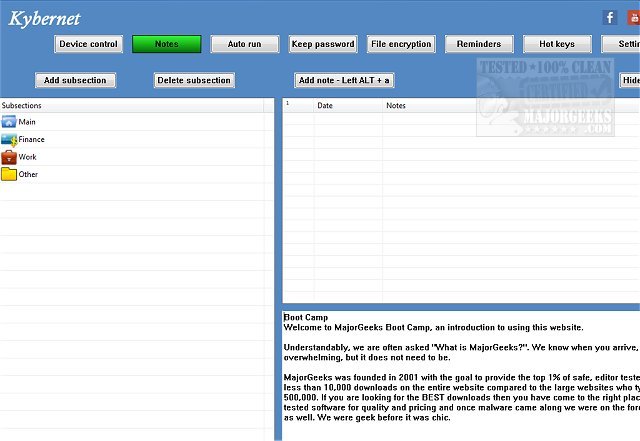Viewport: 640px width, 441px height.
Task: Open the Reminders section
Action: point(479,44)
